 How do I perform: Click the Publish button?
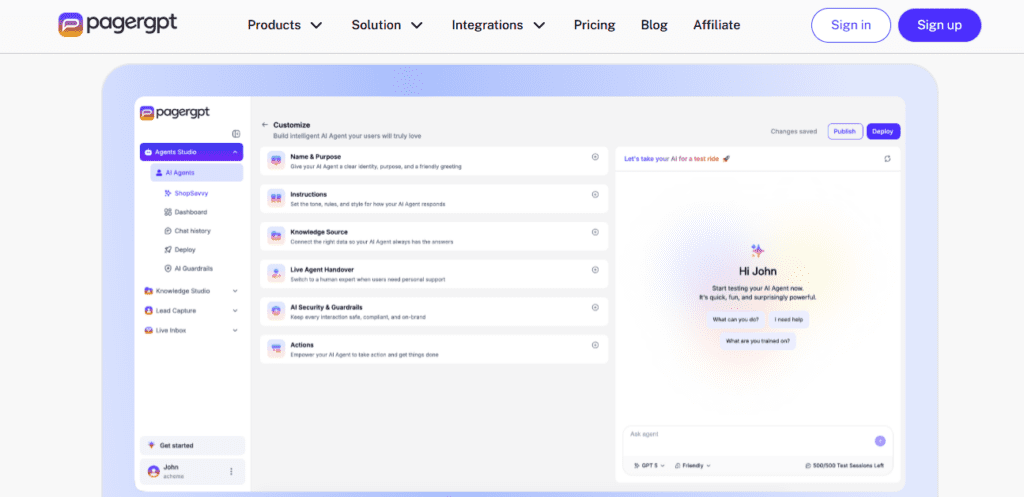pos(845,131)
